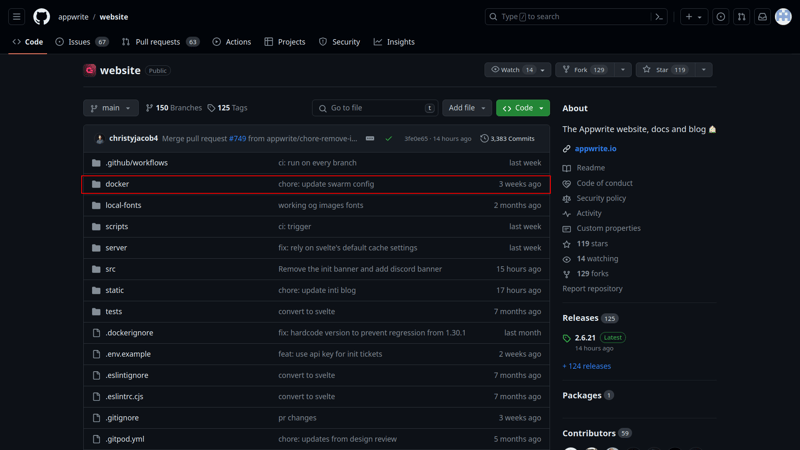Viewport: 800px width, 450px height.
Task: Open the appwrite.io website link
Action: click(595, 148)
